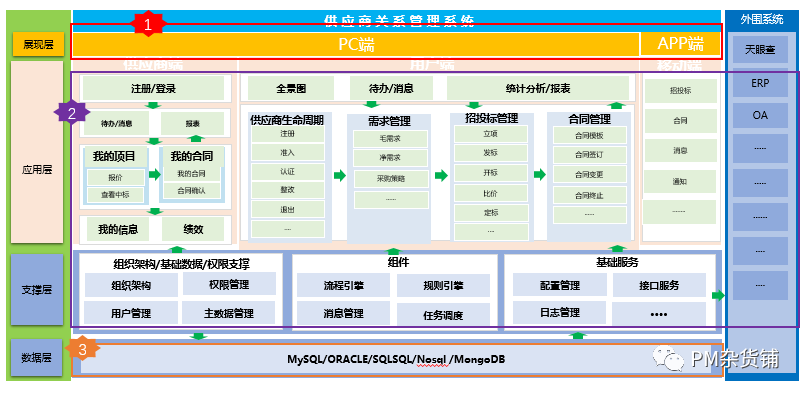
Task: Open the 我的信息 box
Action: tap(118, 229)
